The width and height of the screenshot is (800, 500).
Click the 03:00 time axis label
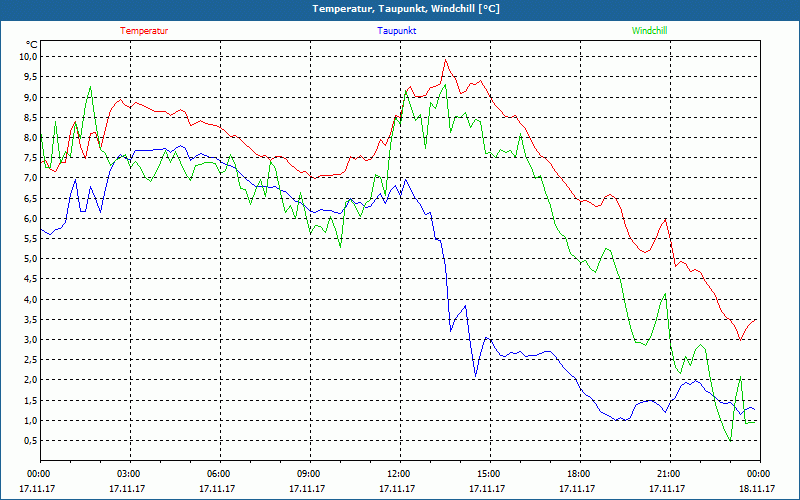coord(129,474)
